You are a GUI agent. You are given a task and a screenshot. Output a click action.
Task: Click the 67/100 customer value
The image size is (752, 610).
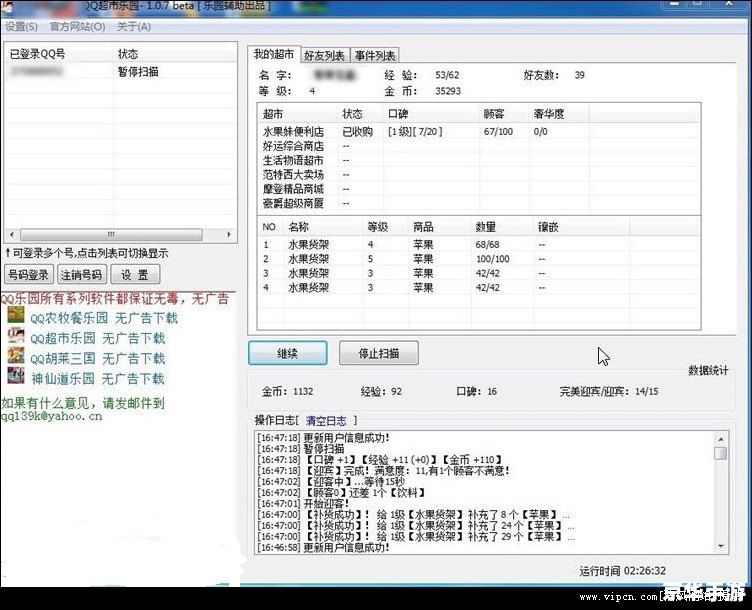(498, 131)
